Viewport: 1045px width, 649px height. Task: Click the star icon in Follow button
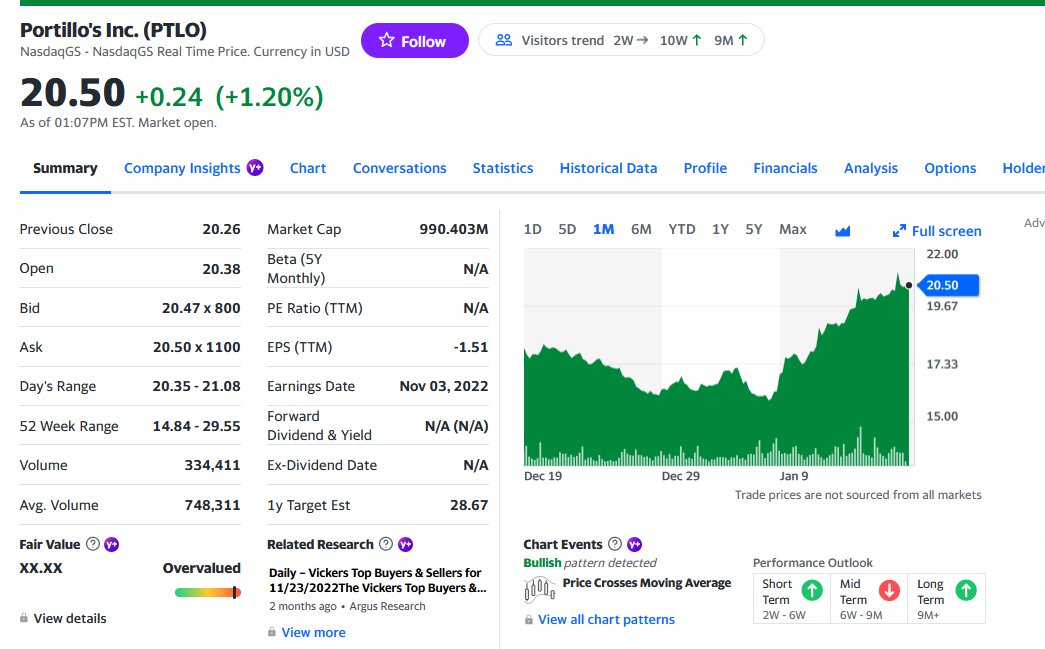[387, 40]
